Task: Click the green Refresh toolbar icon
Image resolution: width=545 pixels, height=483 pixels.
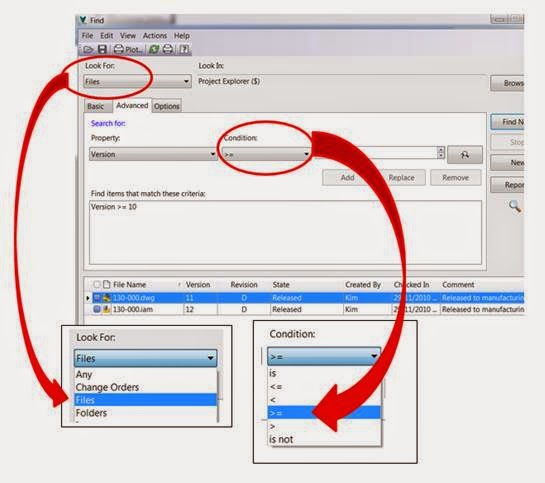Action: click(154, 49)
